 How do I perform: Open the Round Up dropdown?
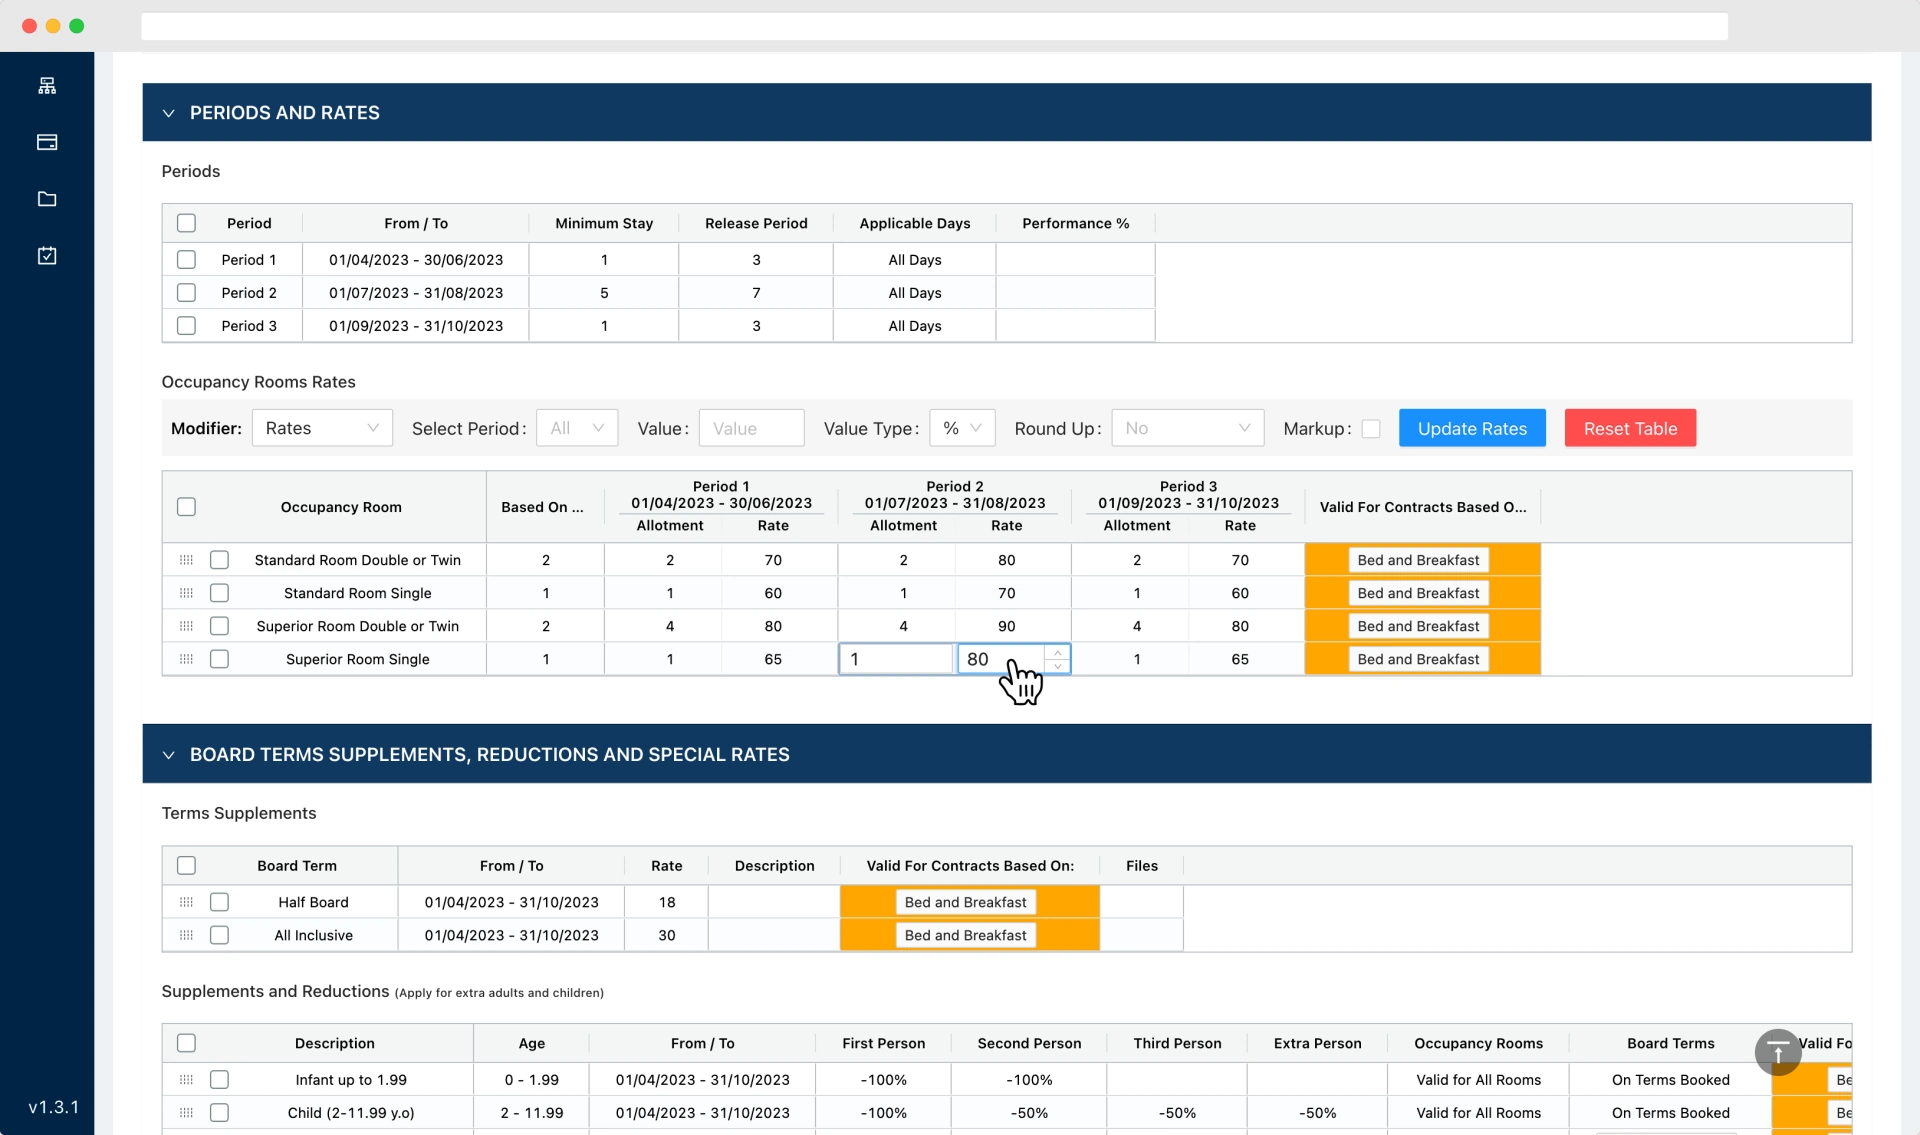1188,428
